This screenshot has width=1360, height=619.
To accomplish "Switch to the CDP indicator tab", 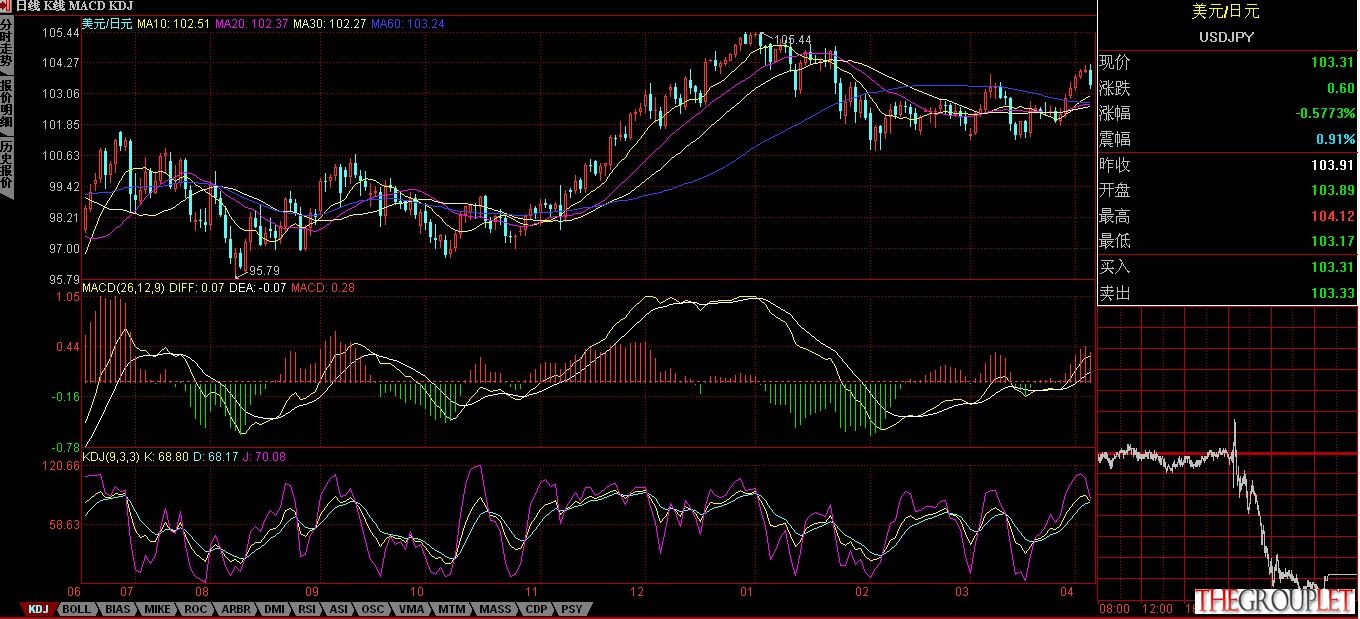I will click(x=536, y=609).
